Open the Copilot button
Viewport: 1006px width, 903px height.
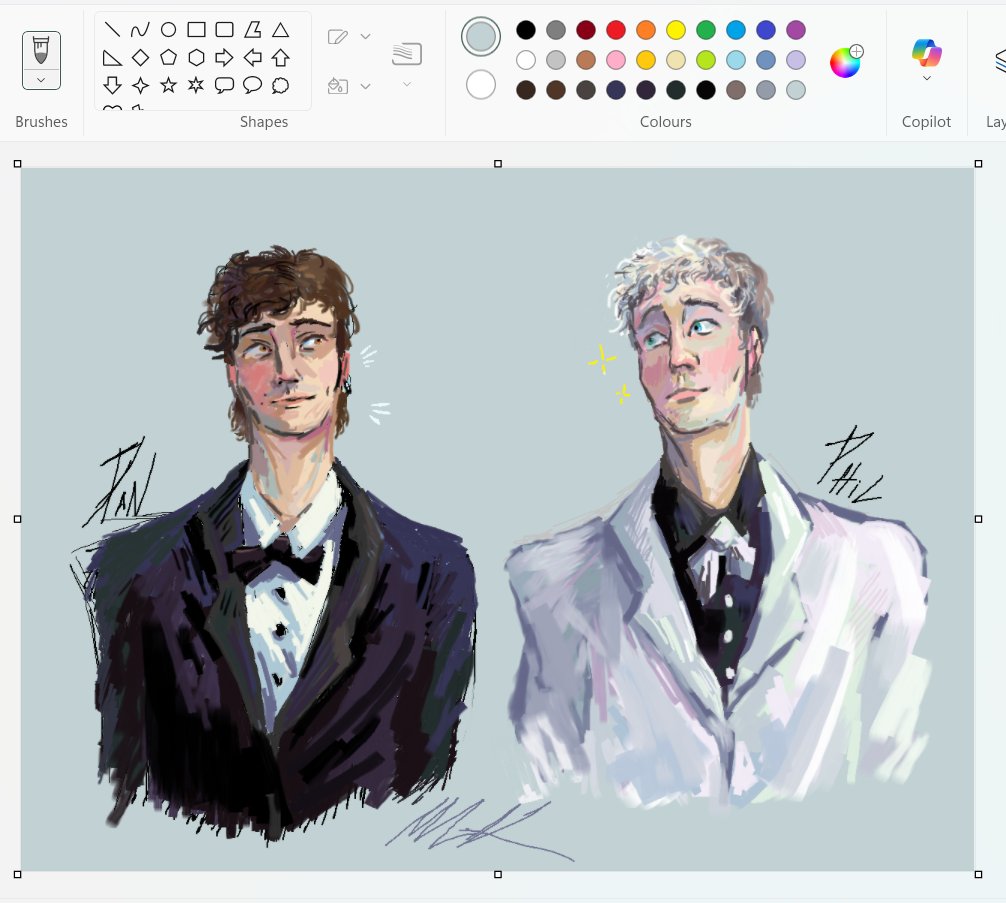[x=926, y=53]
